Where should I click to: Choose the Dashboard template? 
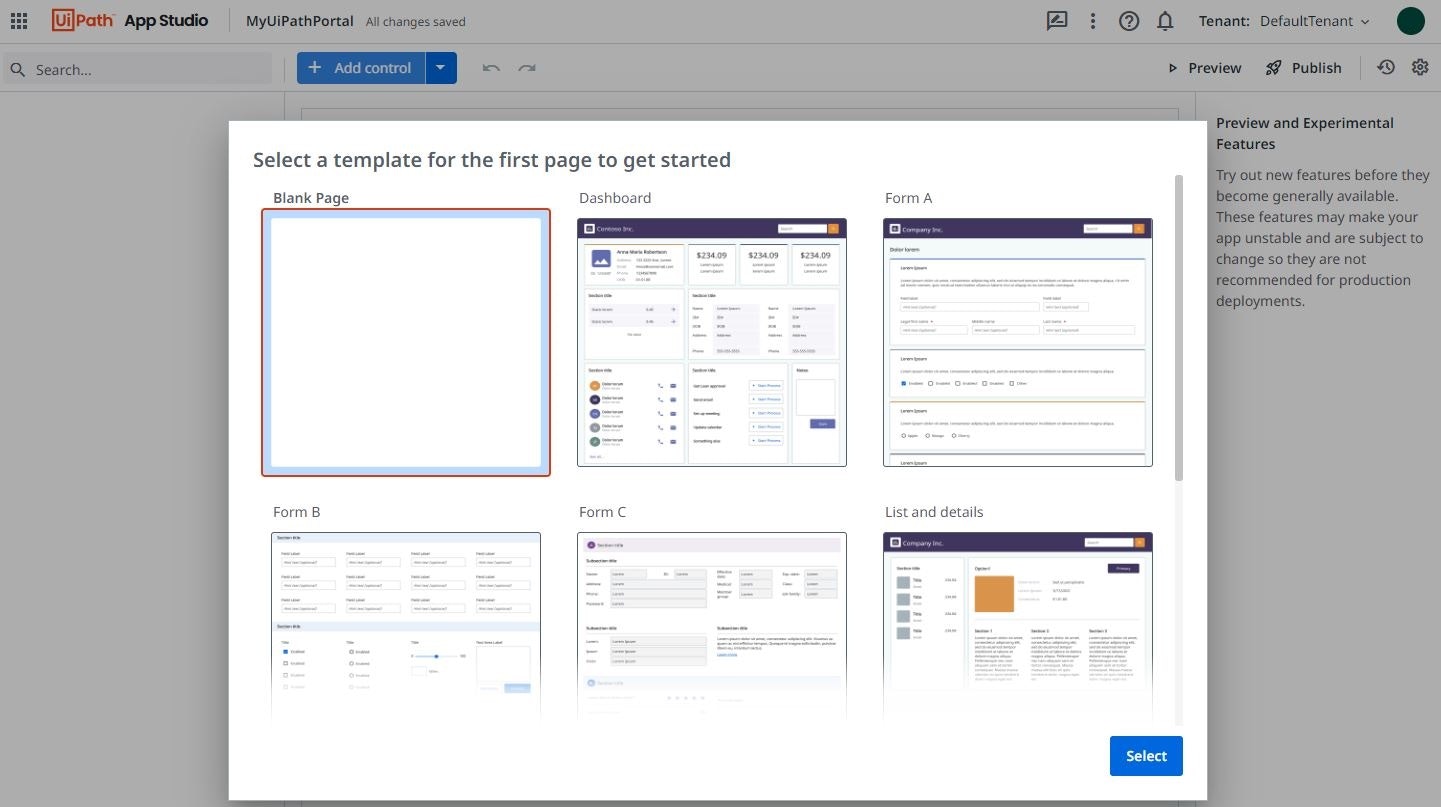pyautogui.click(x=711, y=341)
